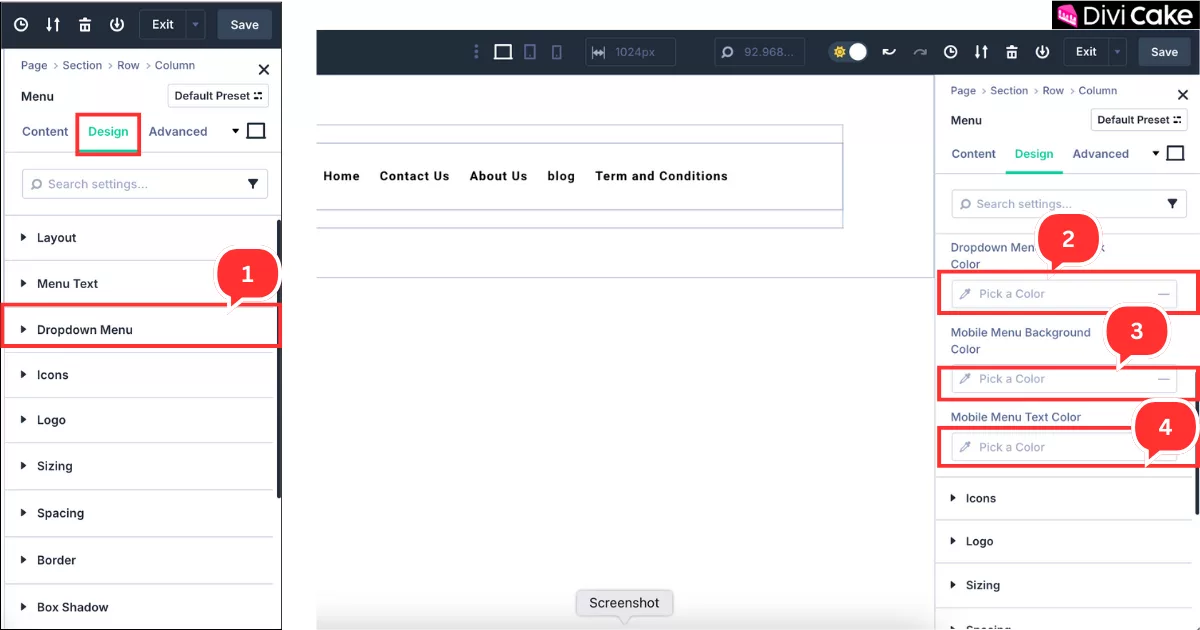The width and height of the screenshot is (1200, 630).
Task: Select Design tab in left panel
Action: pos(108,131)
